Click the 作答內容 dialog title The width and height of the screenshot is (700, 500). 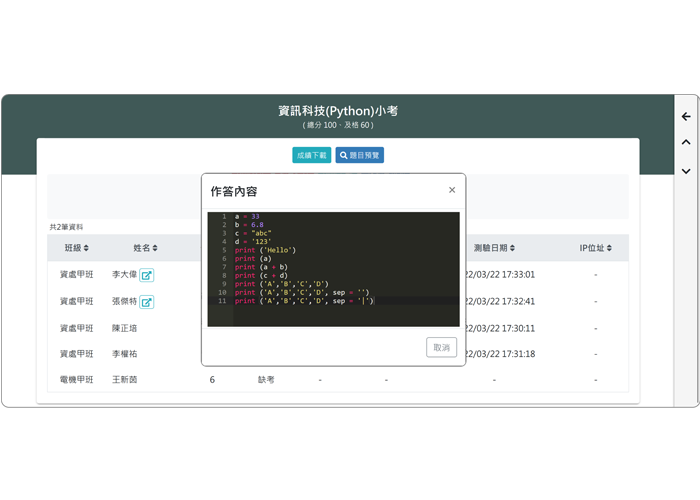(233, 191)
